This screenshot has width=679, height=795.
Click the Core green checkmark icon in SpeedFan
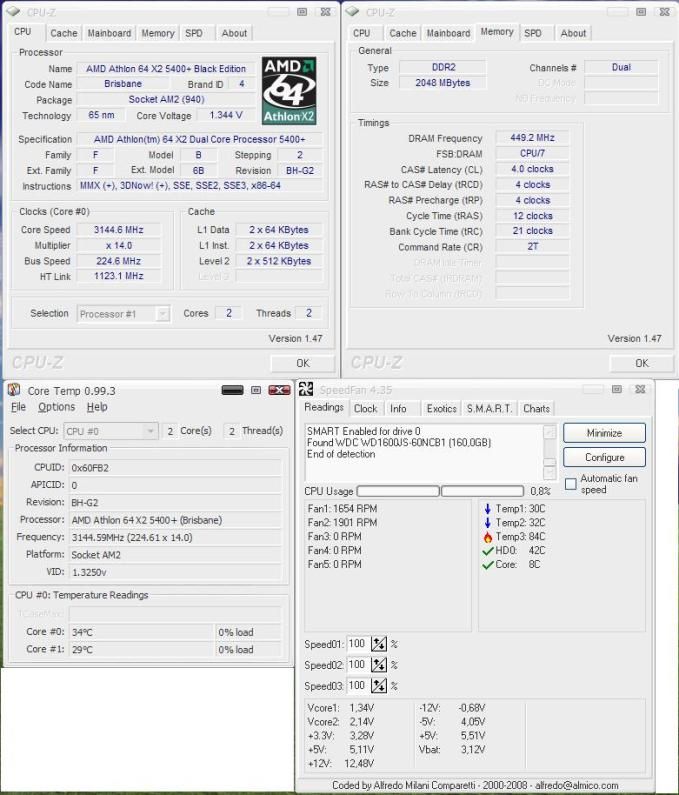point(488,565)
